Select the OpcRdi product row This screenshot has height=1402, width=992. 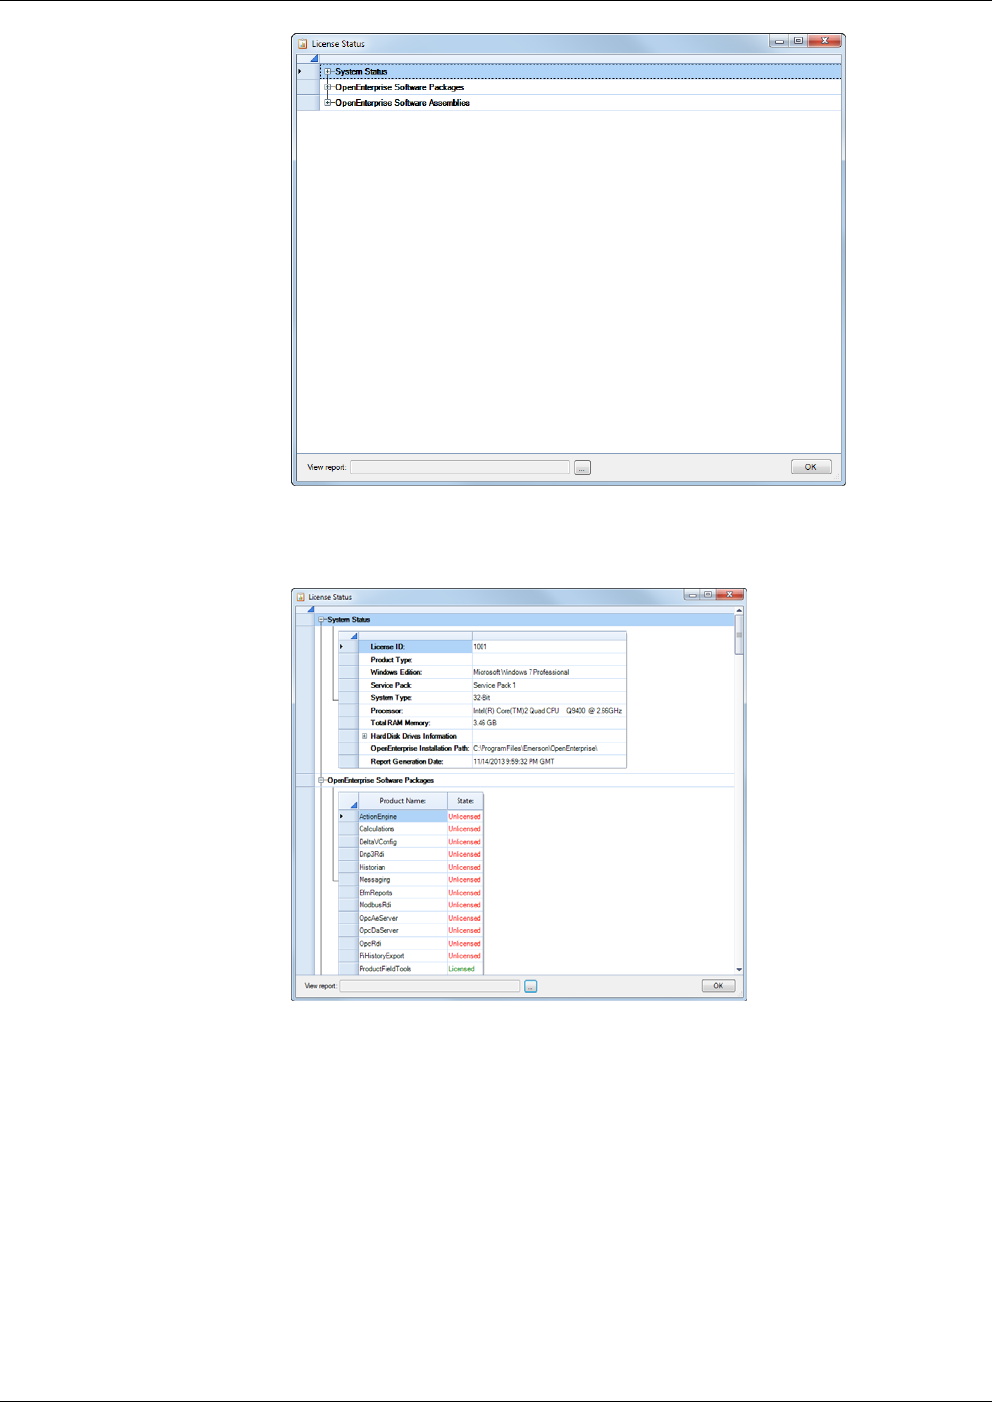click(x=402, y=943)
